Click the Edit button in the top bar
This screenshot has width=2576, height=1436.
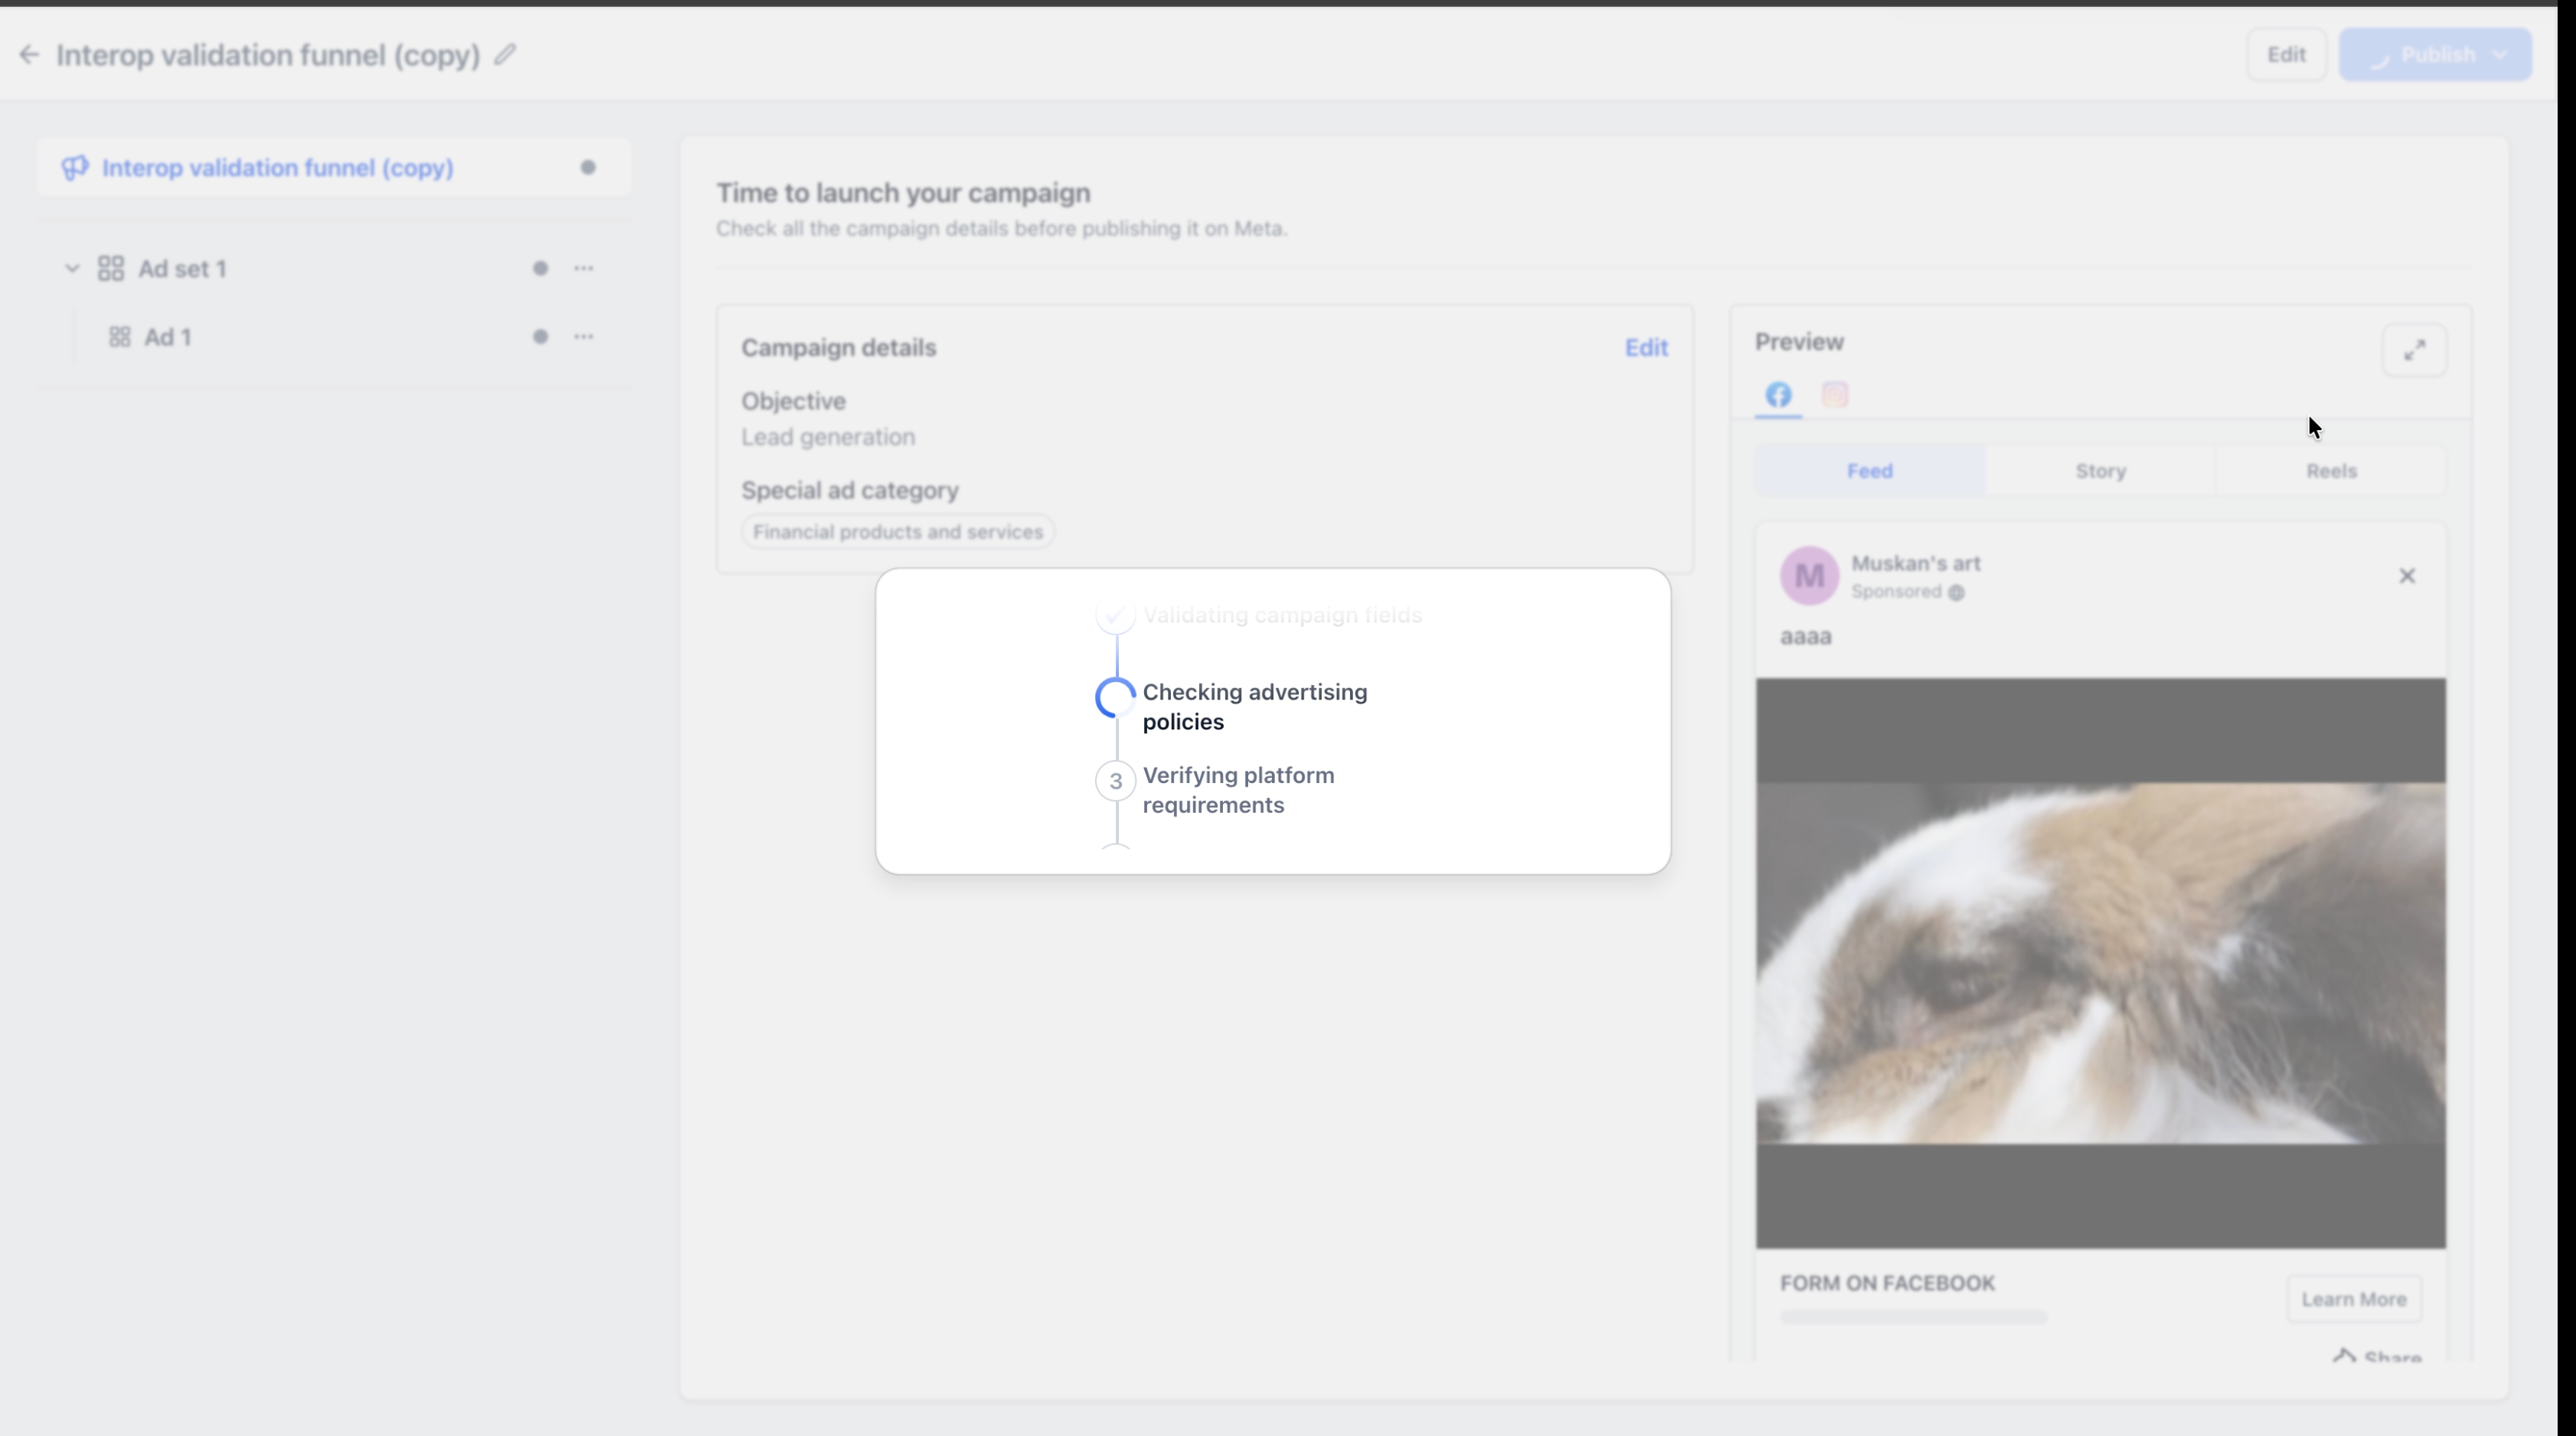point(2286,54)
